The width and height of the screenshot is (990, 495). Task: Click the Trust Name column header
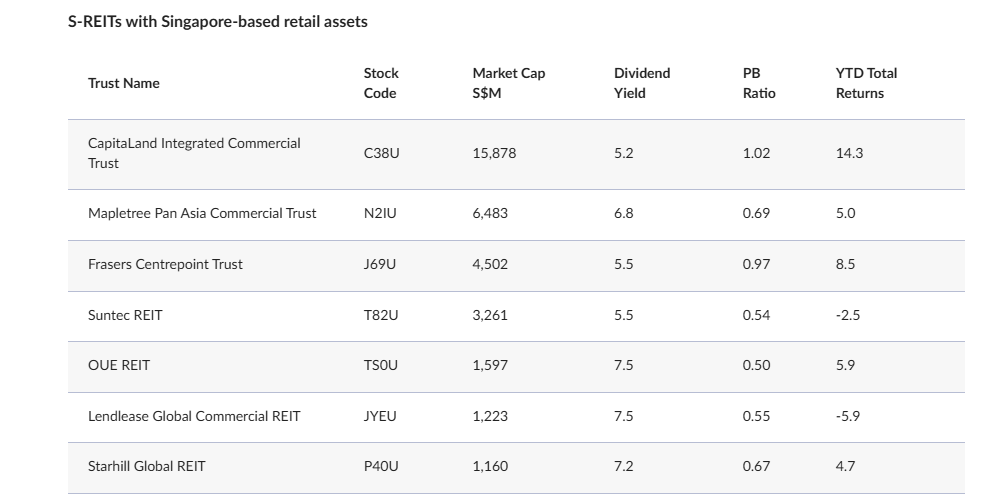pyautogui.click(x=123, y=83)
